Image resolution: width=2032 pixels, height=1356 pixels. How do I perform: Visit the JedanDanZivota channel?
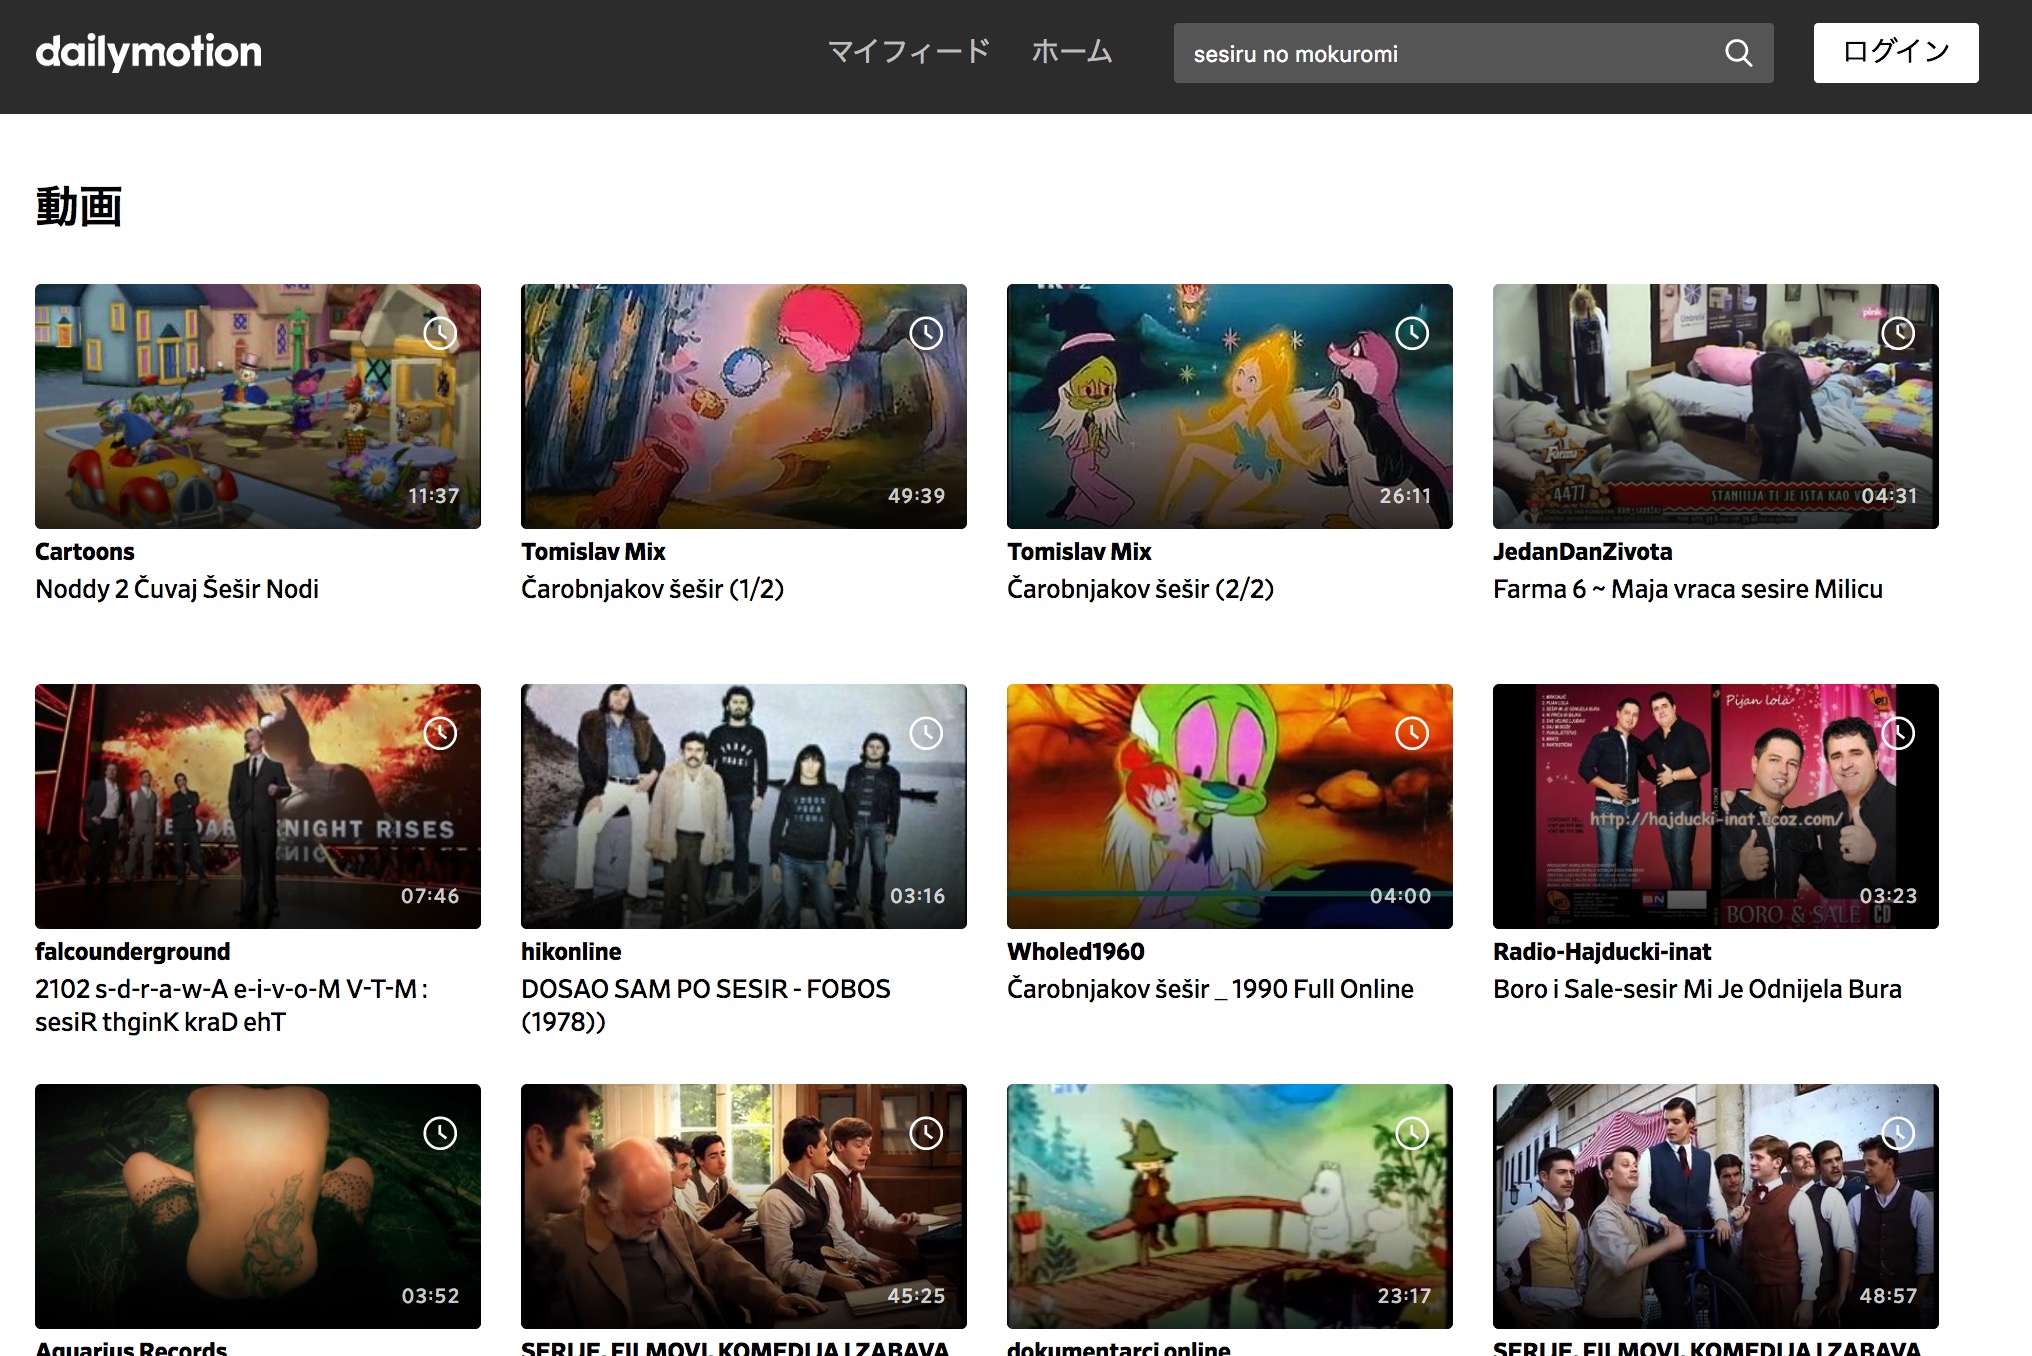(x=1582, y=552)
